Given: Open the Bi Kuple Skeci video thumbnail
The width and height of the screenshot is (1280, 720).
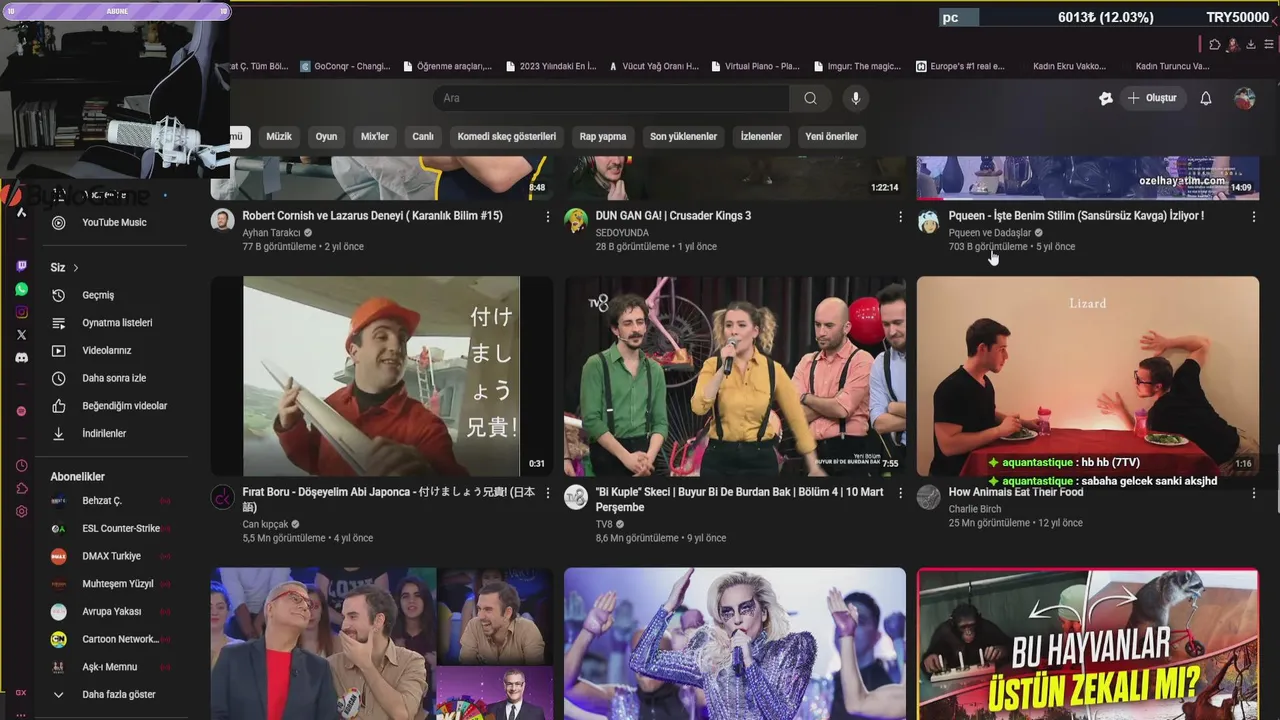Looking at the screenshot, I should [x=735, y=376].
